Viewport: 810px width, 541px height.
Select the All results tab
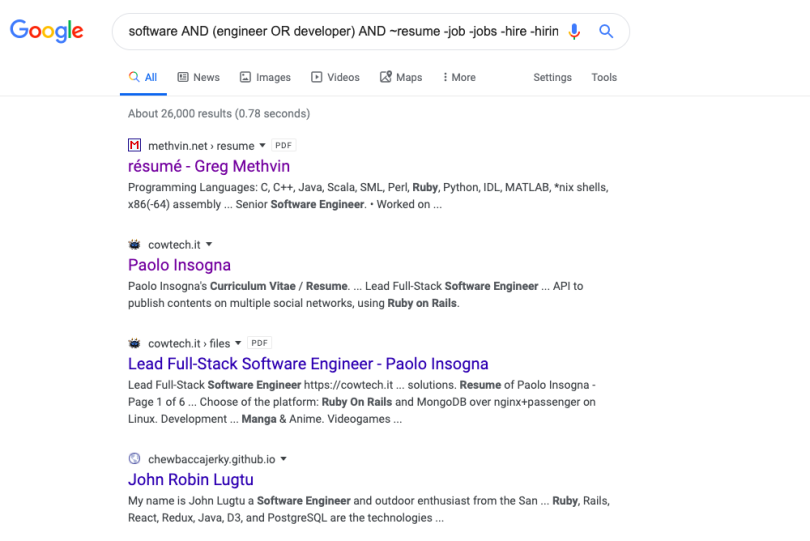143,78
